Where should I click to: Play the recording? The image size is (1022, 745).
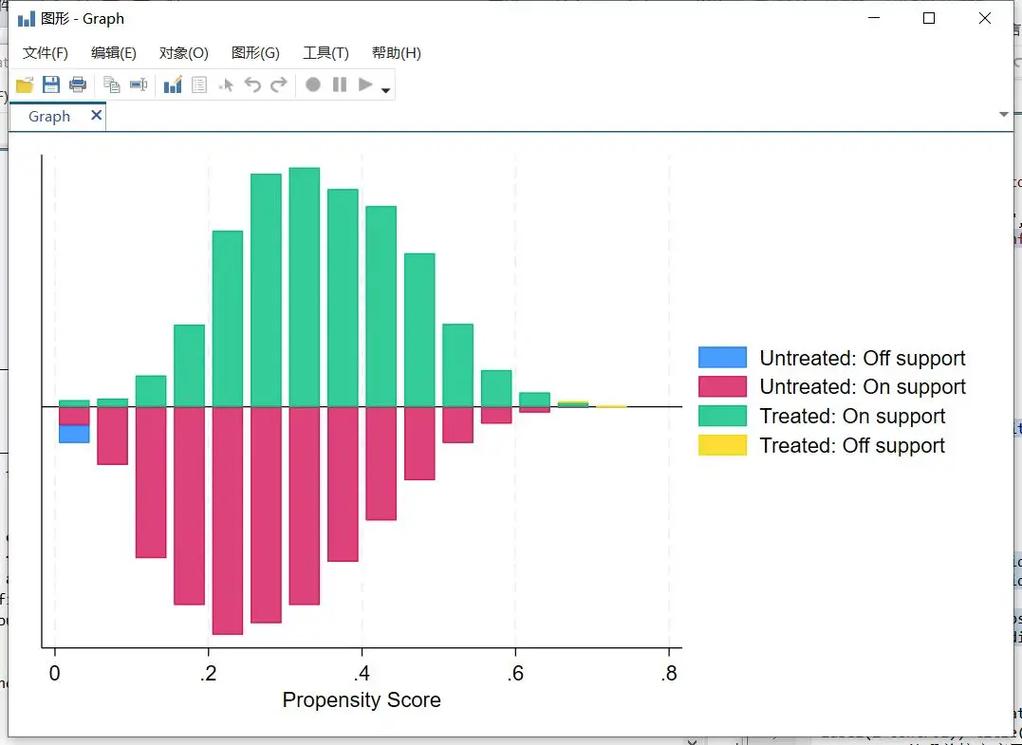click(x=366, y=85)
